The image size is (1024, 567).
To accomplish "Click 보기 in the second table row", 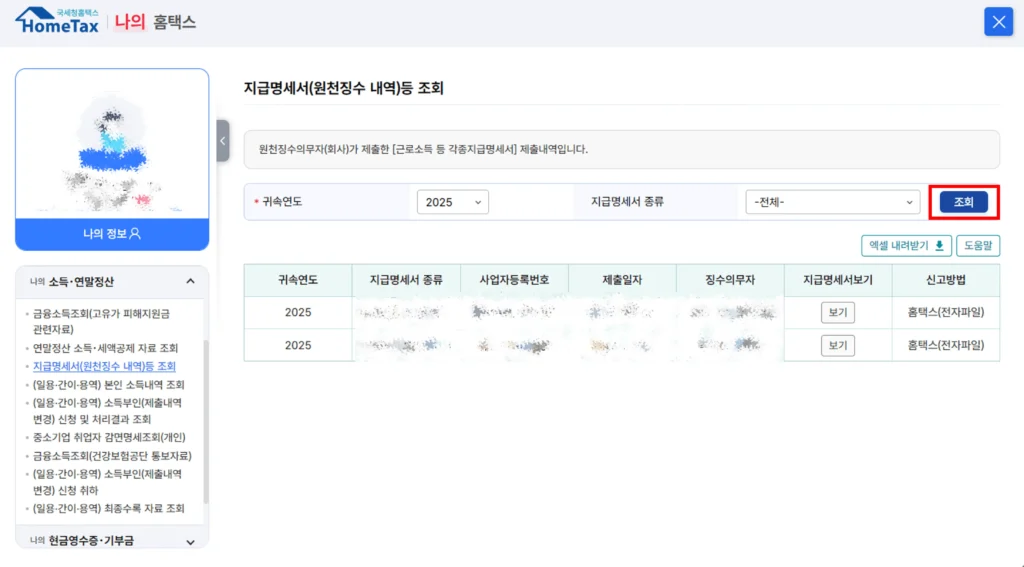I will [x=838, y=346].
